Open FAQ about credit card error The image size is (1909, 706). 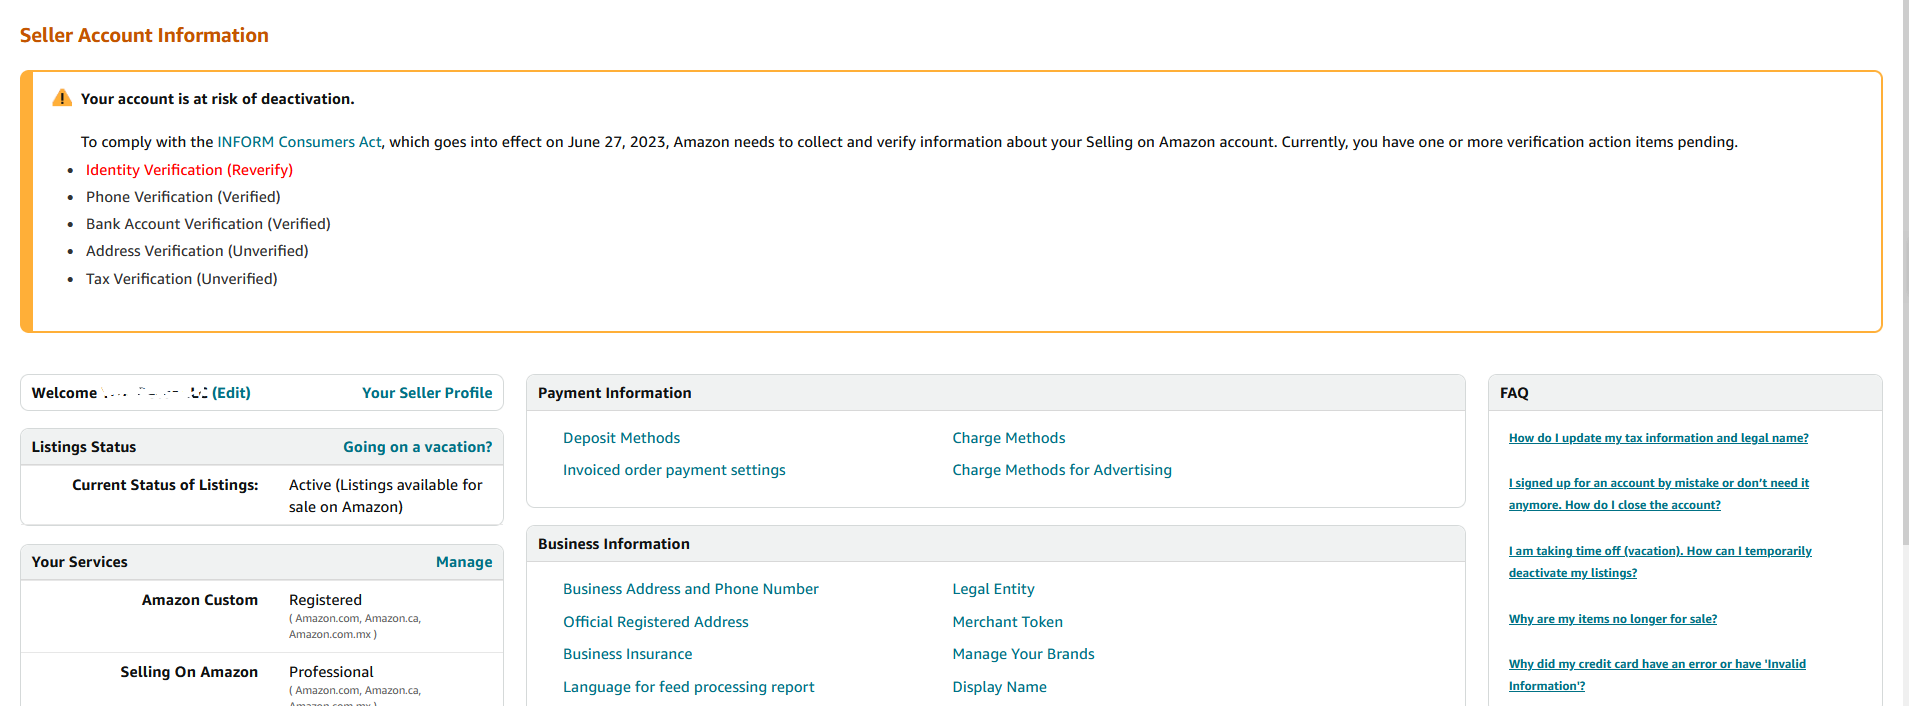[1657, 675]
